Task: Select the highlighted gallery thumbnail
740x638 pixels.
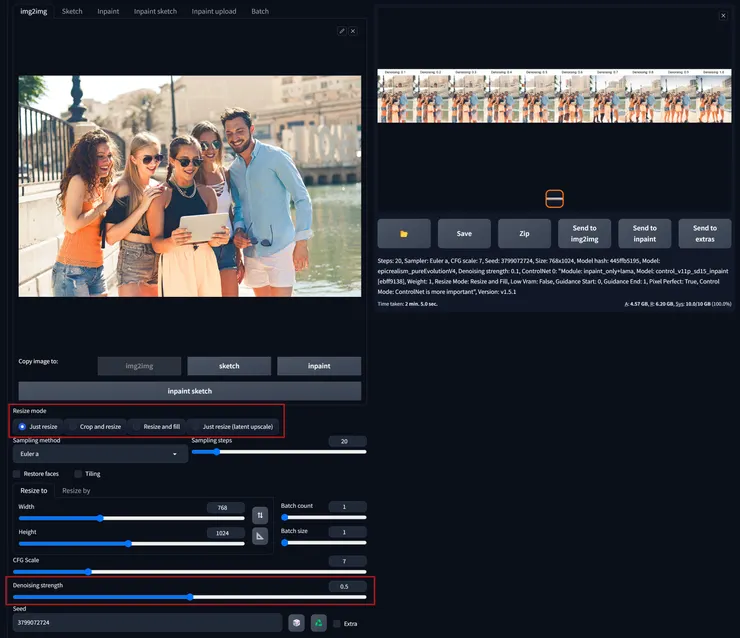Action: click(x=555, y=198)
